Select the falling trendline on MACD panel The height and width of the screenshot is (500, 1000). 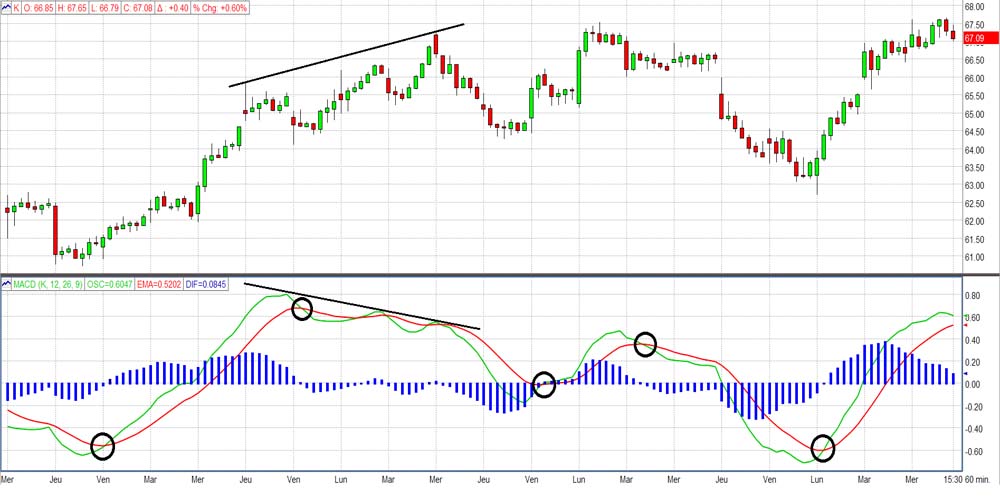tap(362, 306)
